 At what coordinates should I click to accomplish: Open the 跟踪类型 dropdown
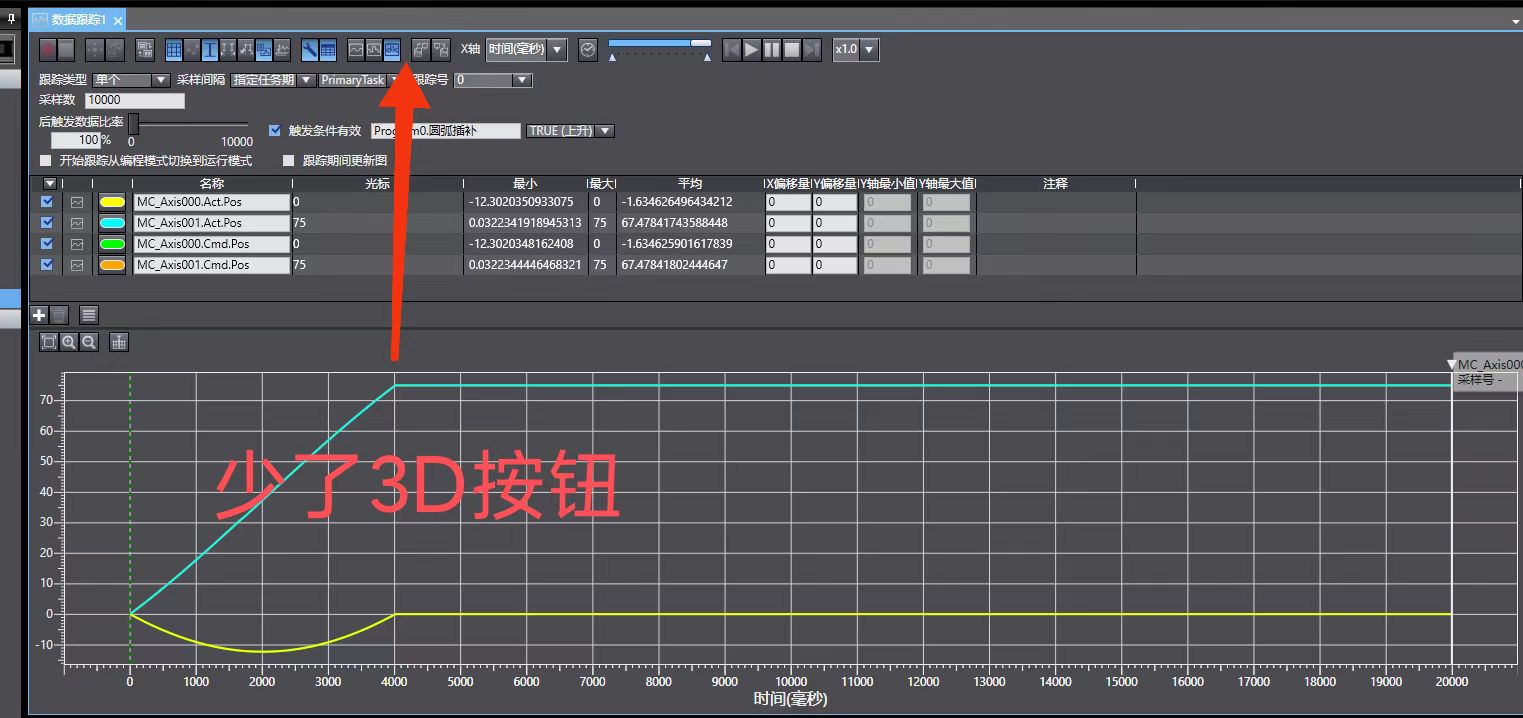coord(132,80)
